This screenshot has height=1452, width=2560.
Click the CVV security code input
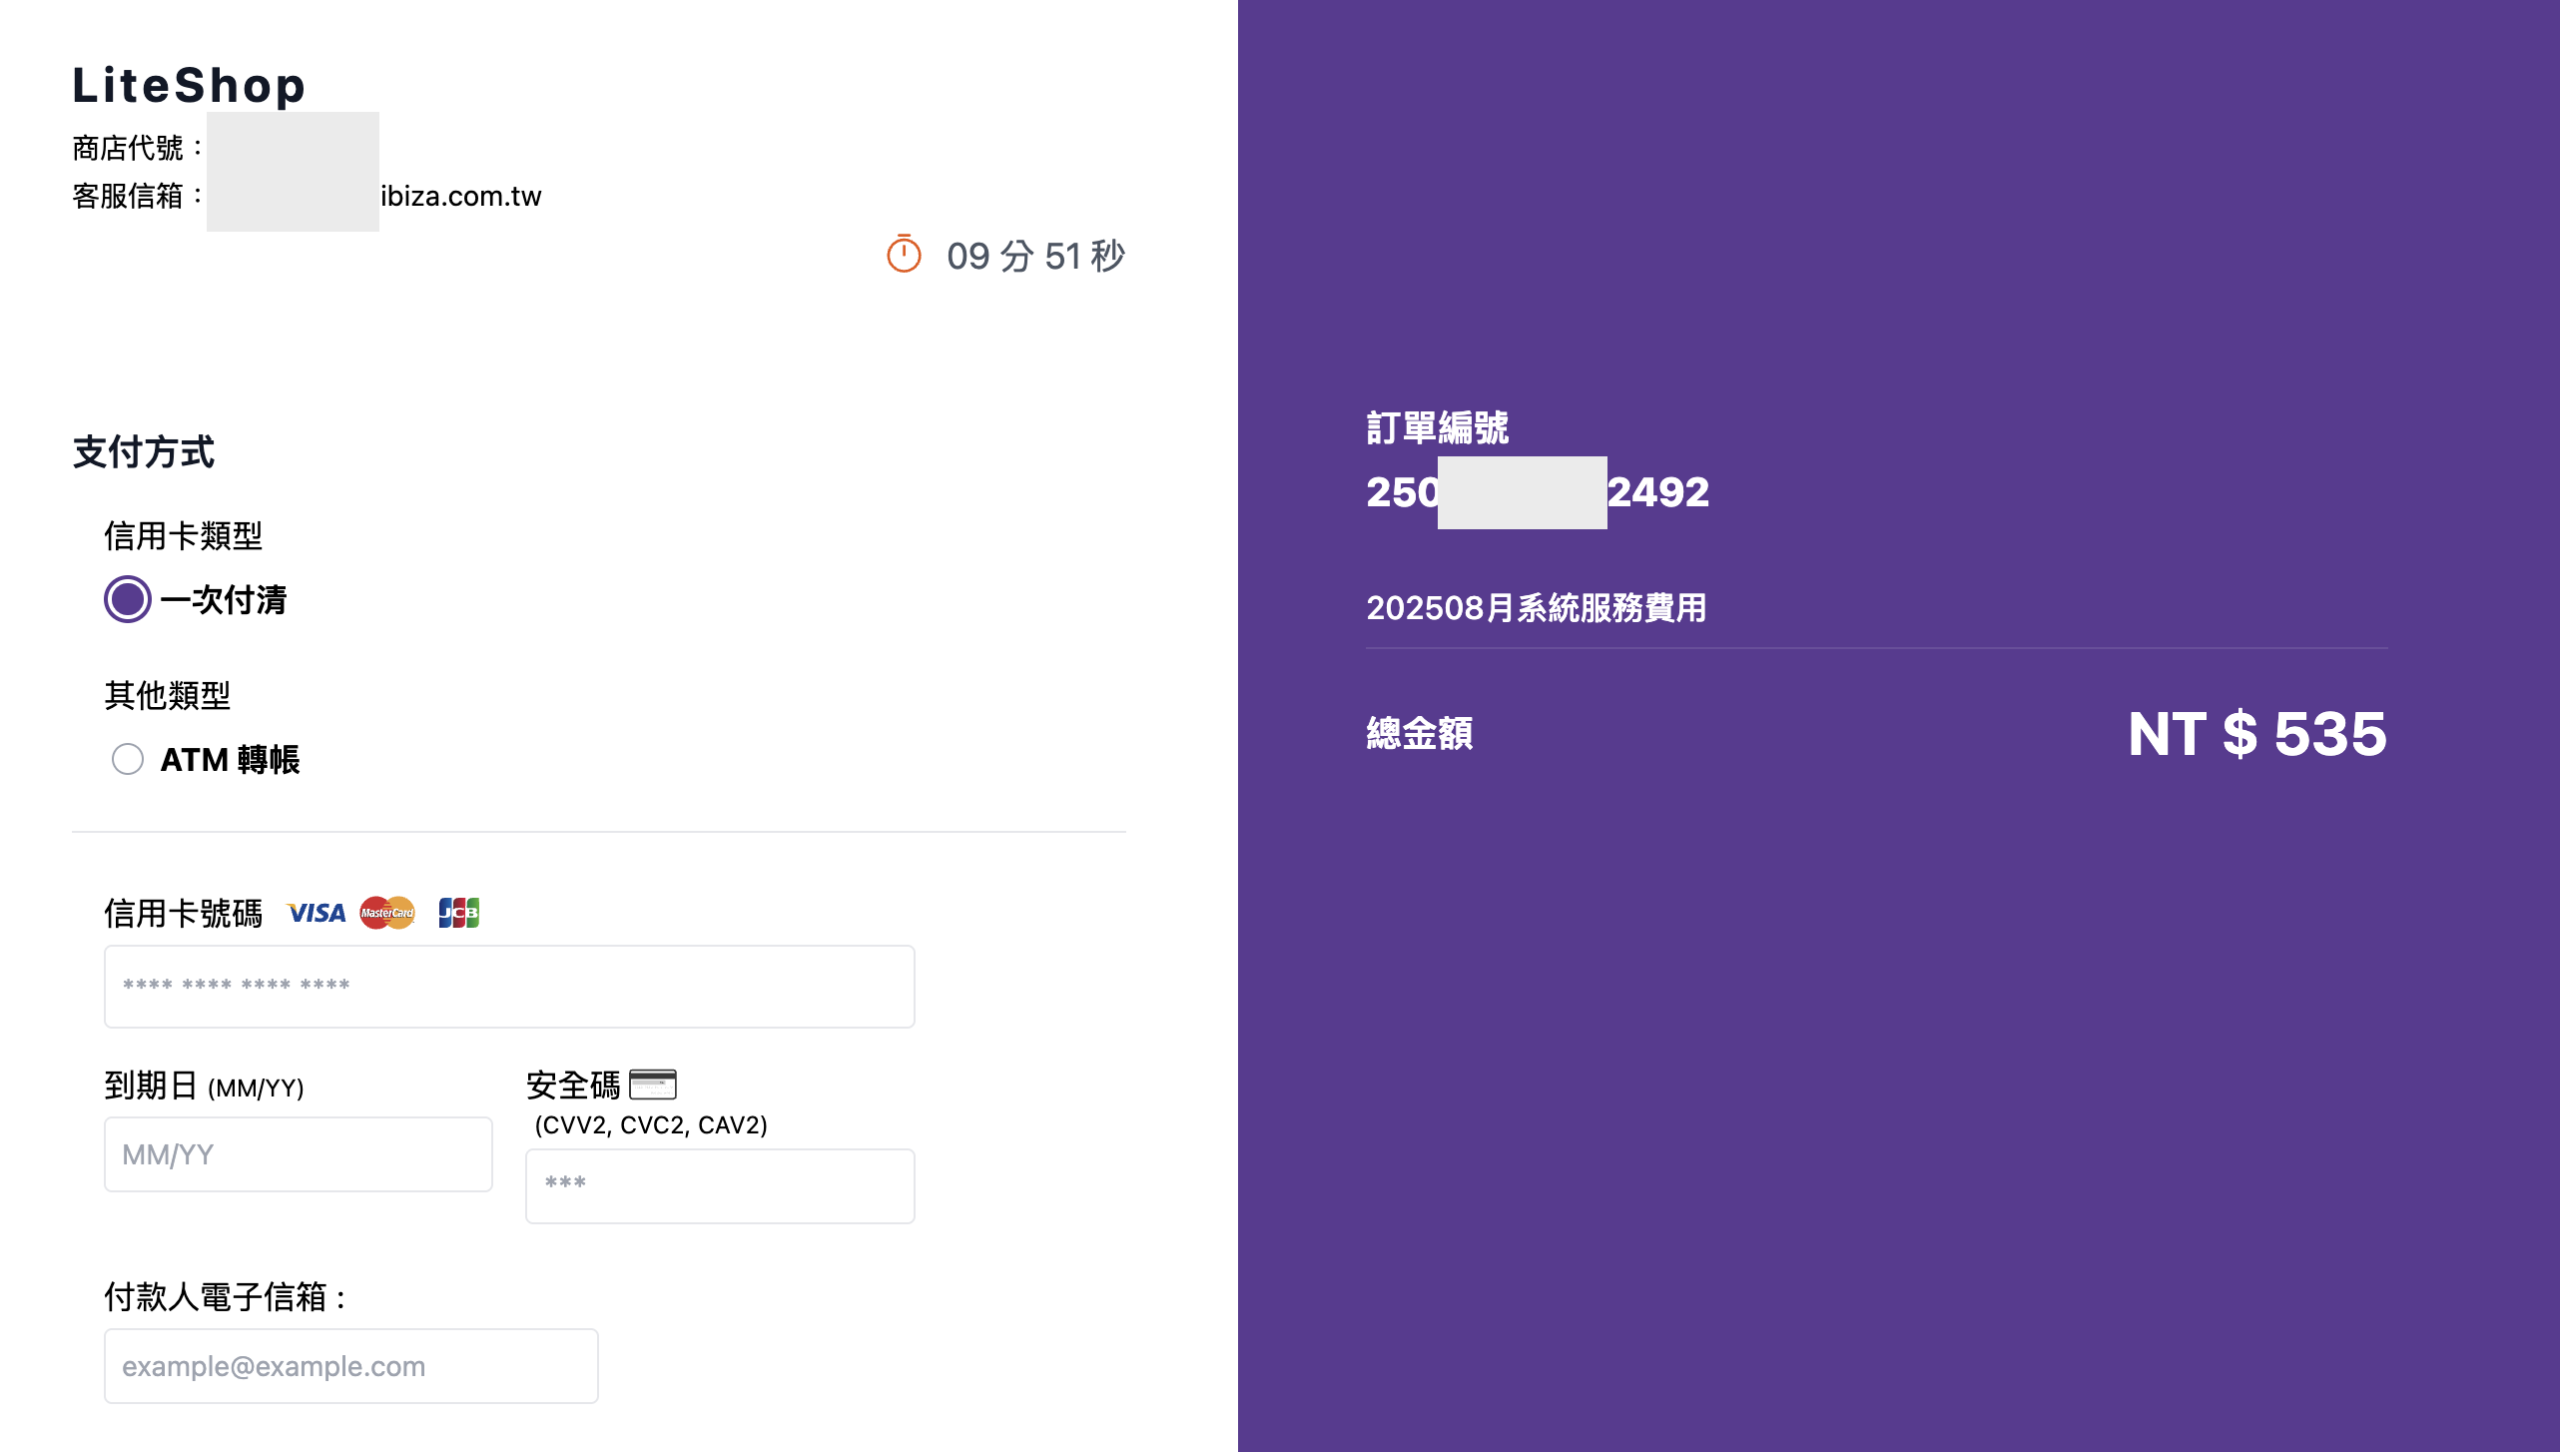coord(720,1186)
